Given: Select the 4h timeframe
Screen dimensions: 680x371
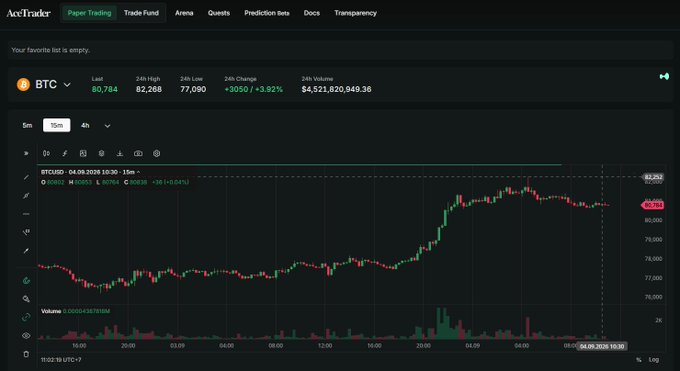Looking at the screenshot, I should 85,125.
